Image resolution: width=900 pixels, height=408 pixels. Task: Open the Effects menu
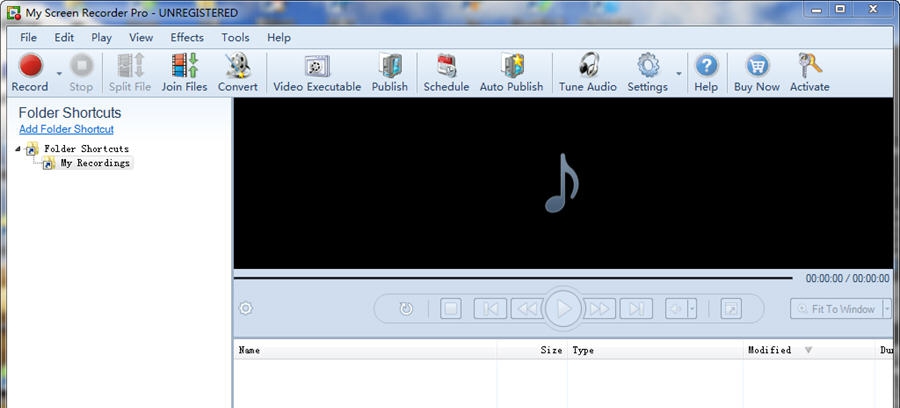[187, 37]
